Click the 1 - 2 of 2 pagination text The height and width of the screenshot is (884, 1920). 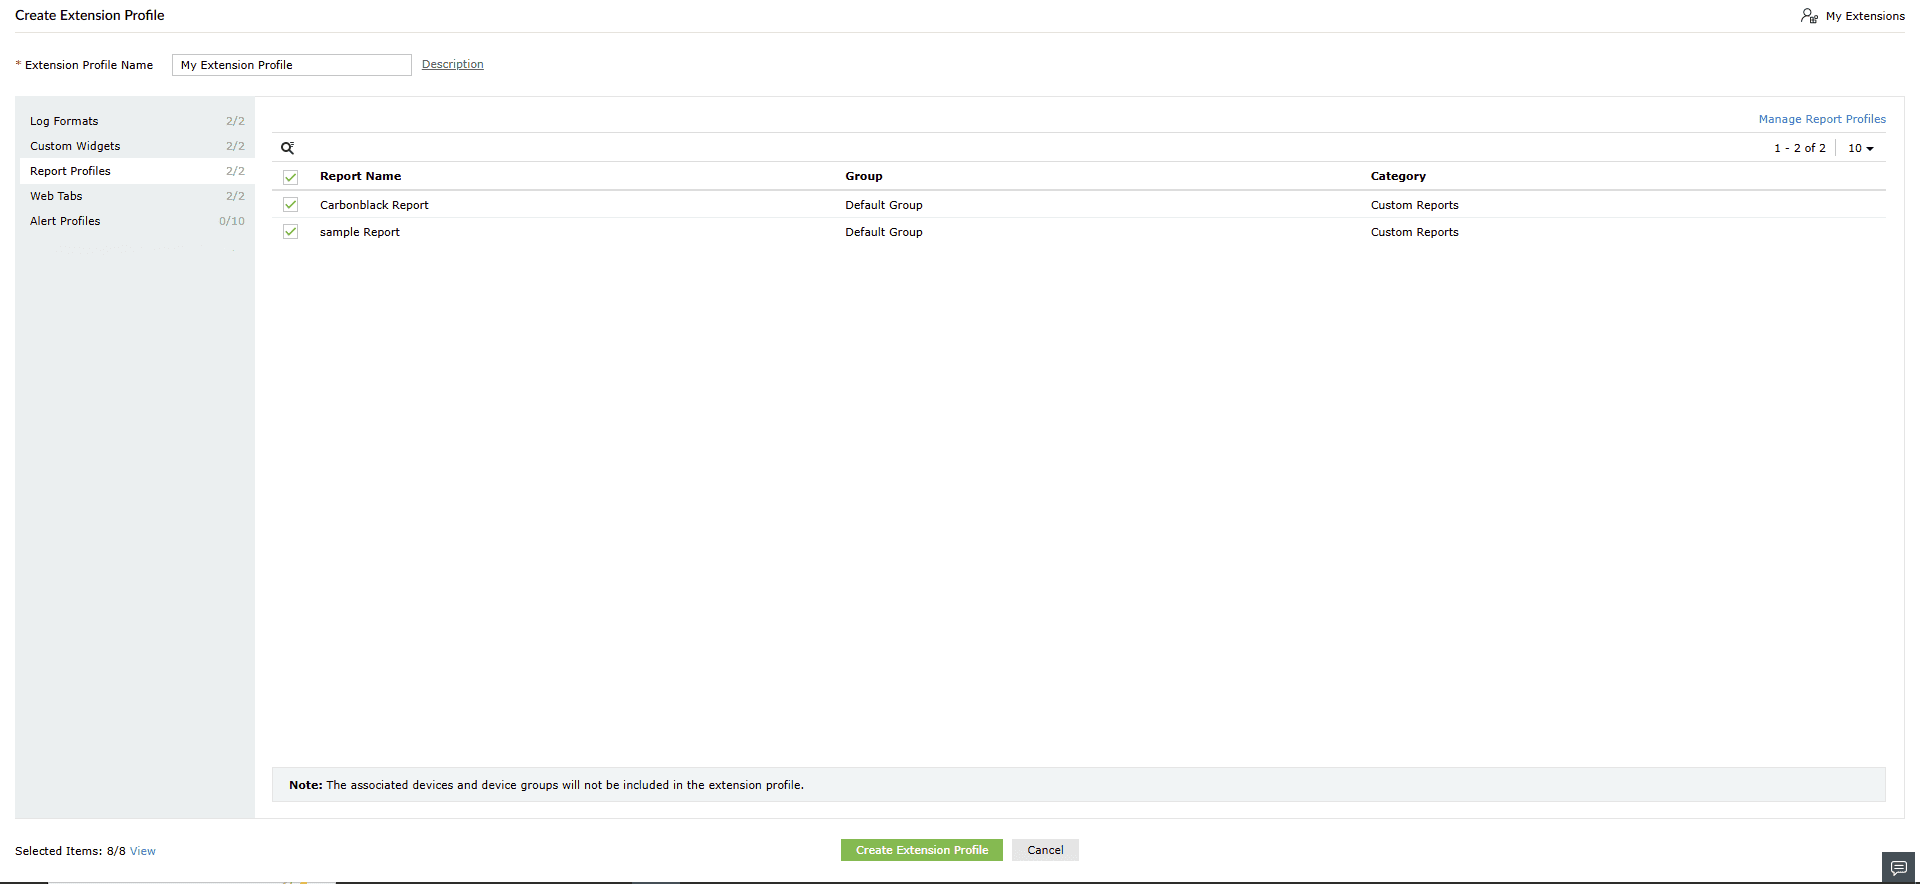pos(1800,148)
